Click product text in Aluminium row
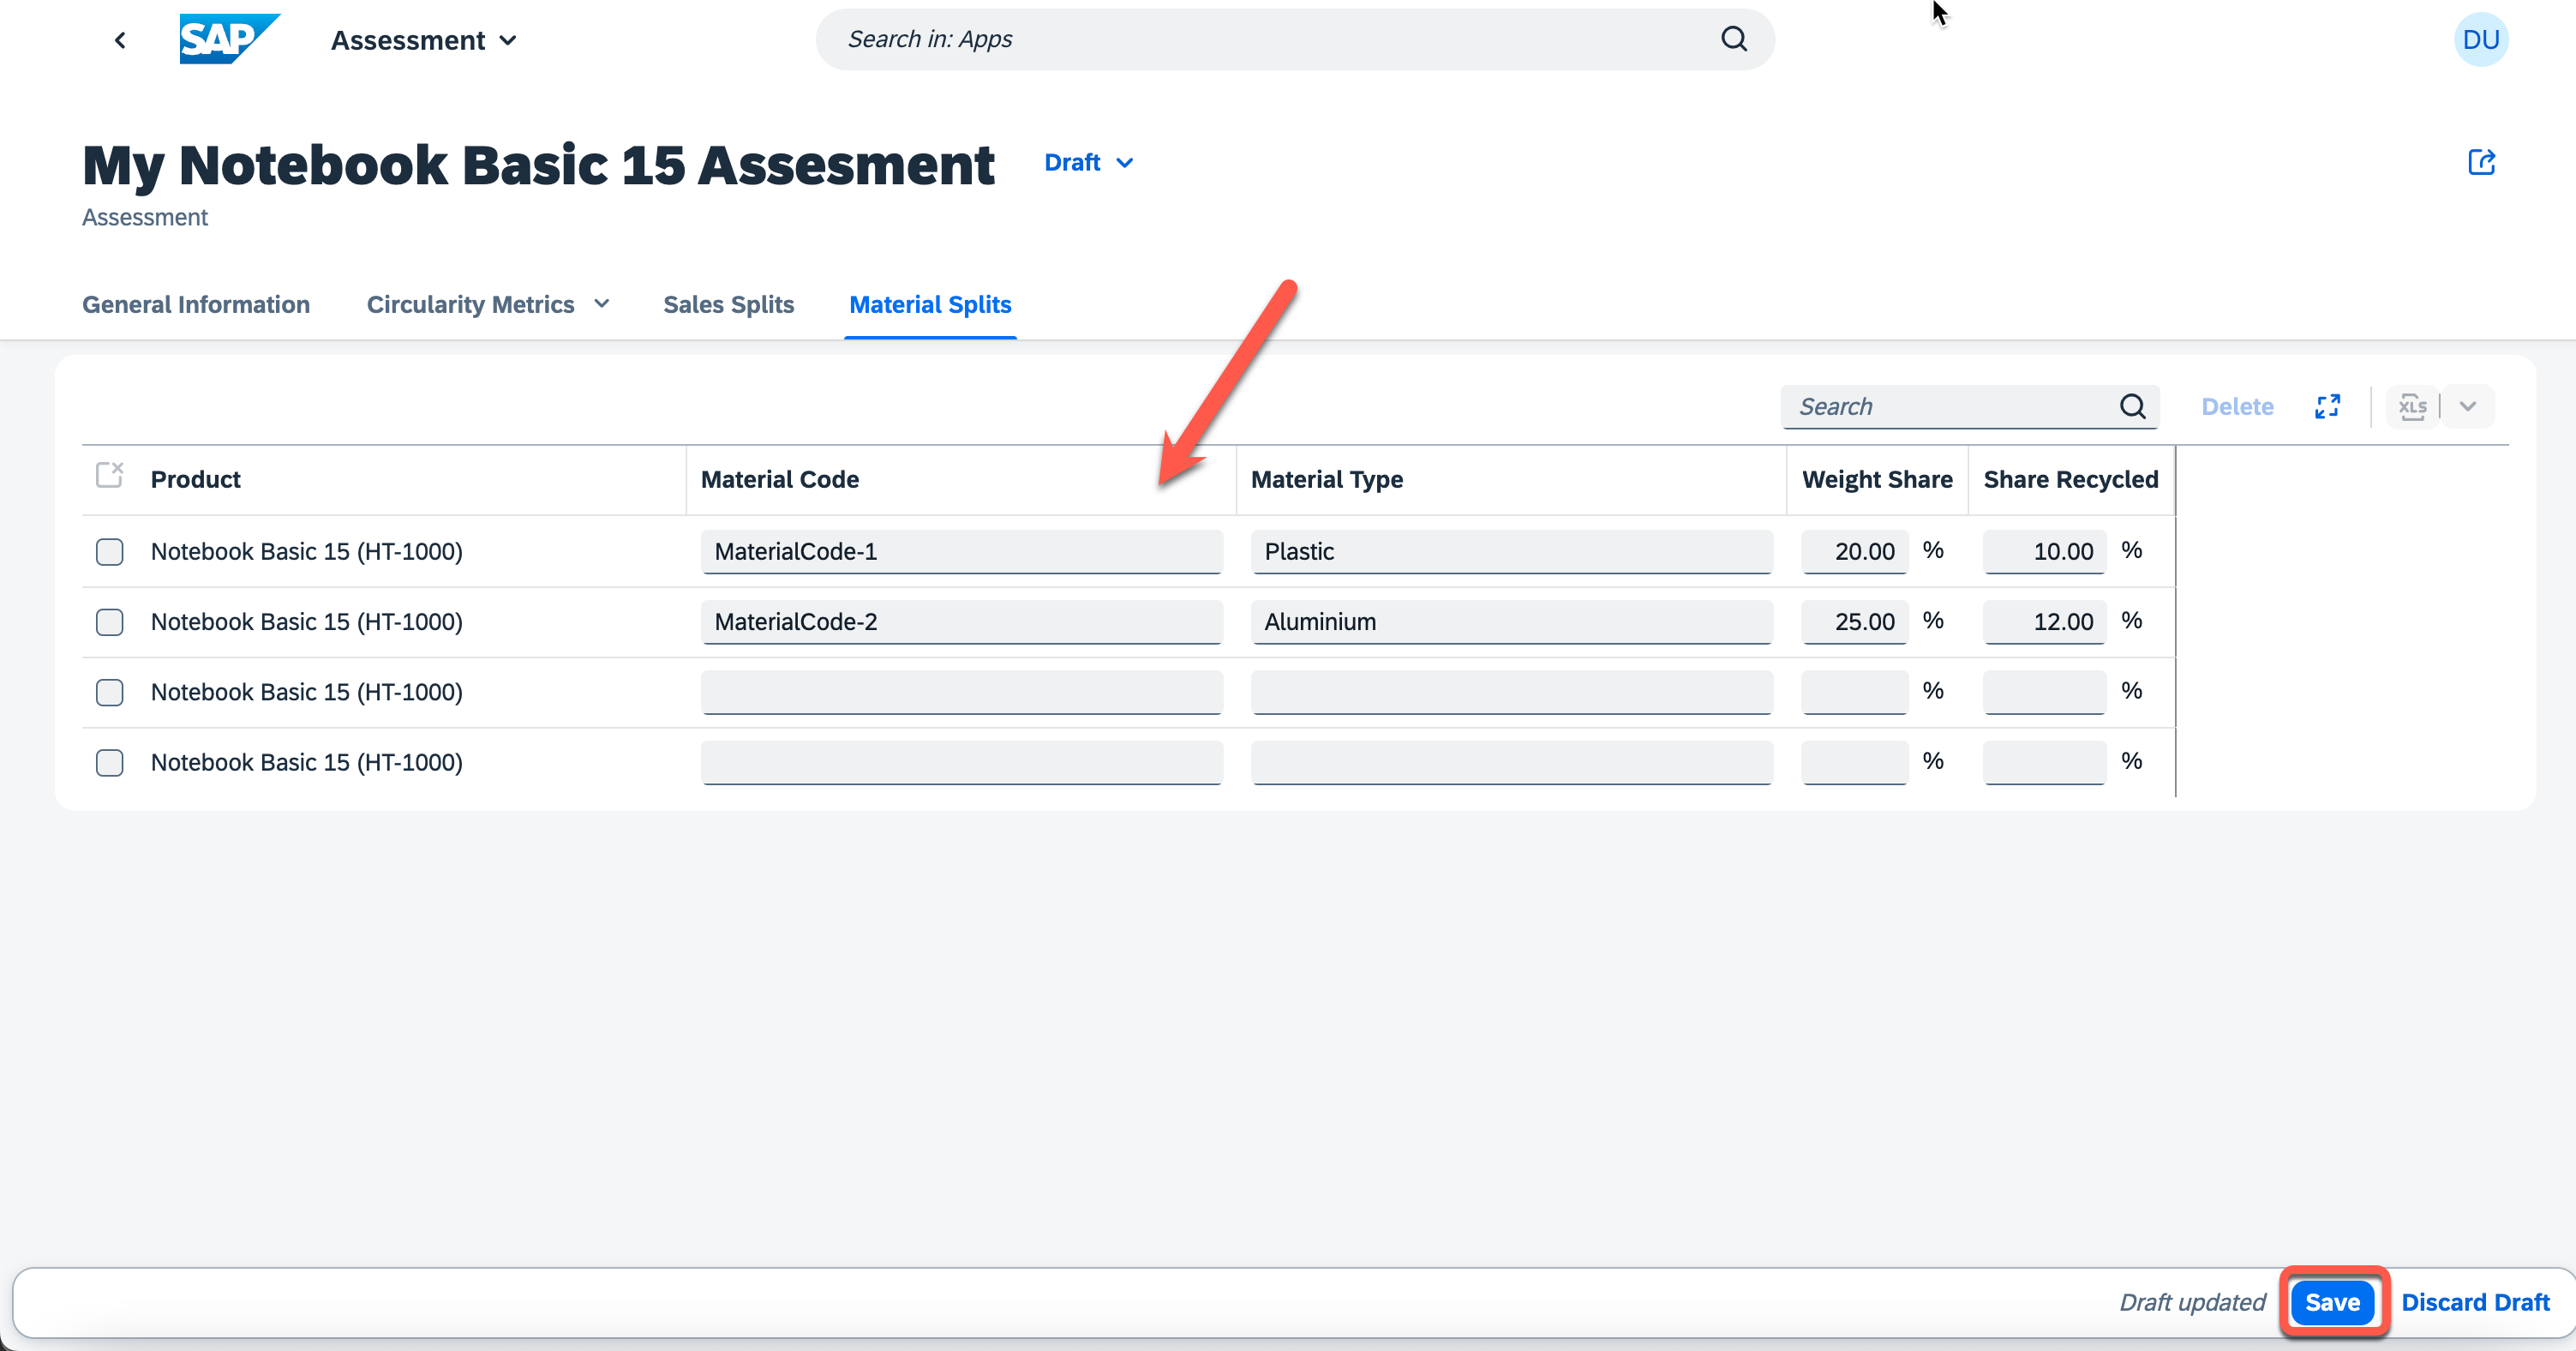 point(306,622)
